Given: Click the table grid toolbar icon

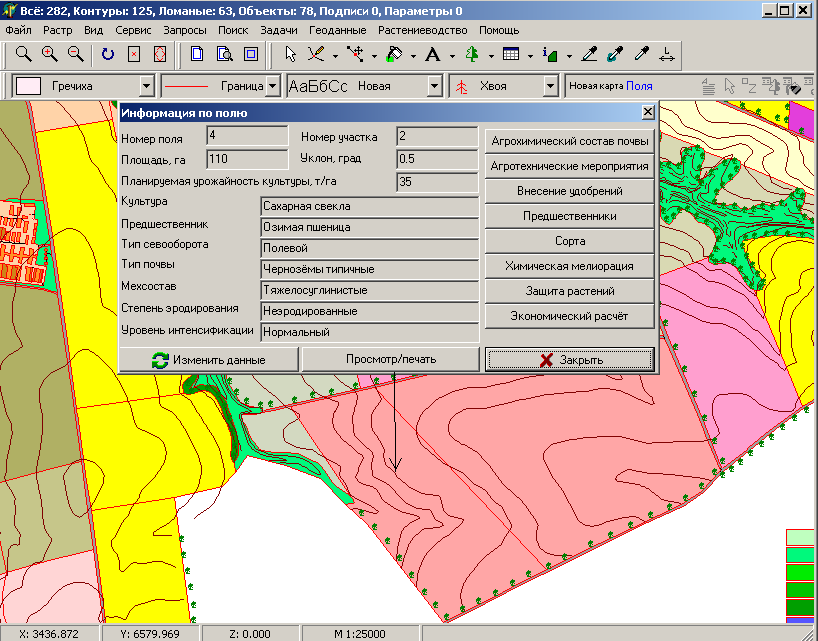Looking at the screenshot, I should tap(510, 54).
